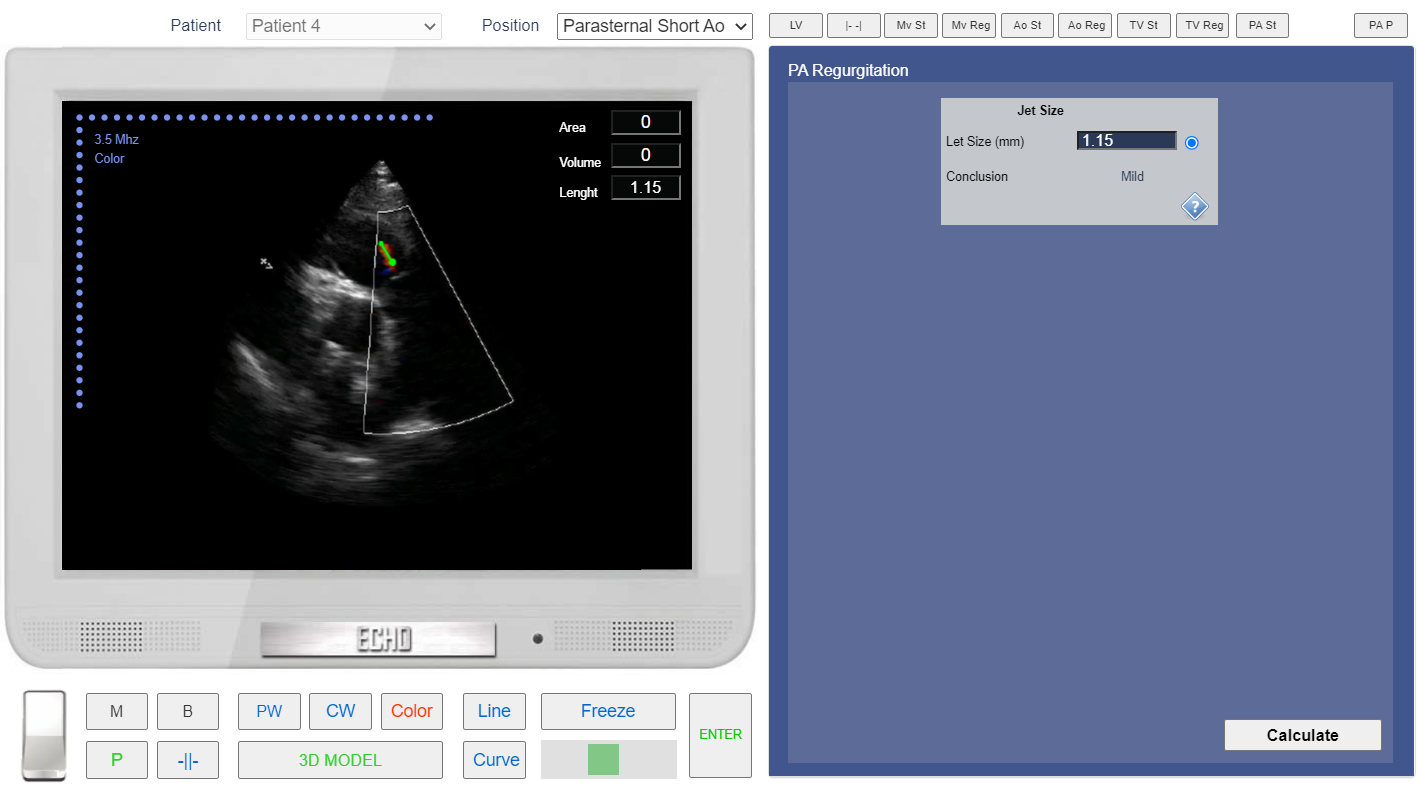Click the Freeze button
This screenshot has width=1427, height=795.
point(608,711)
